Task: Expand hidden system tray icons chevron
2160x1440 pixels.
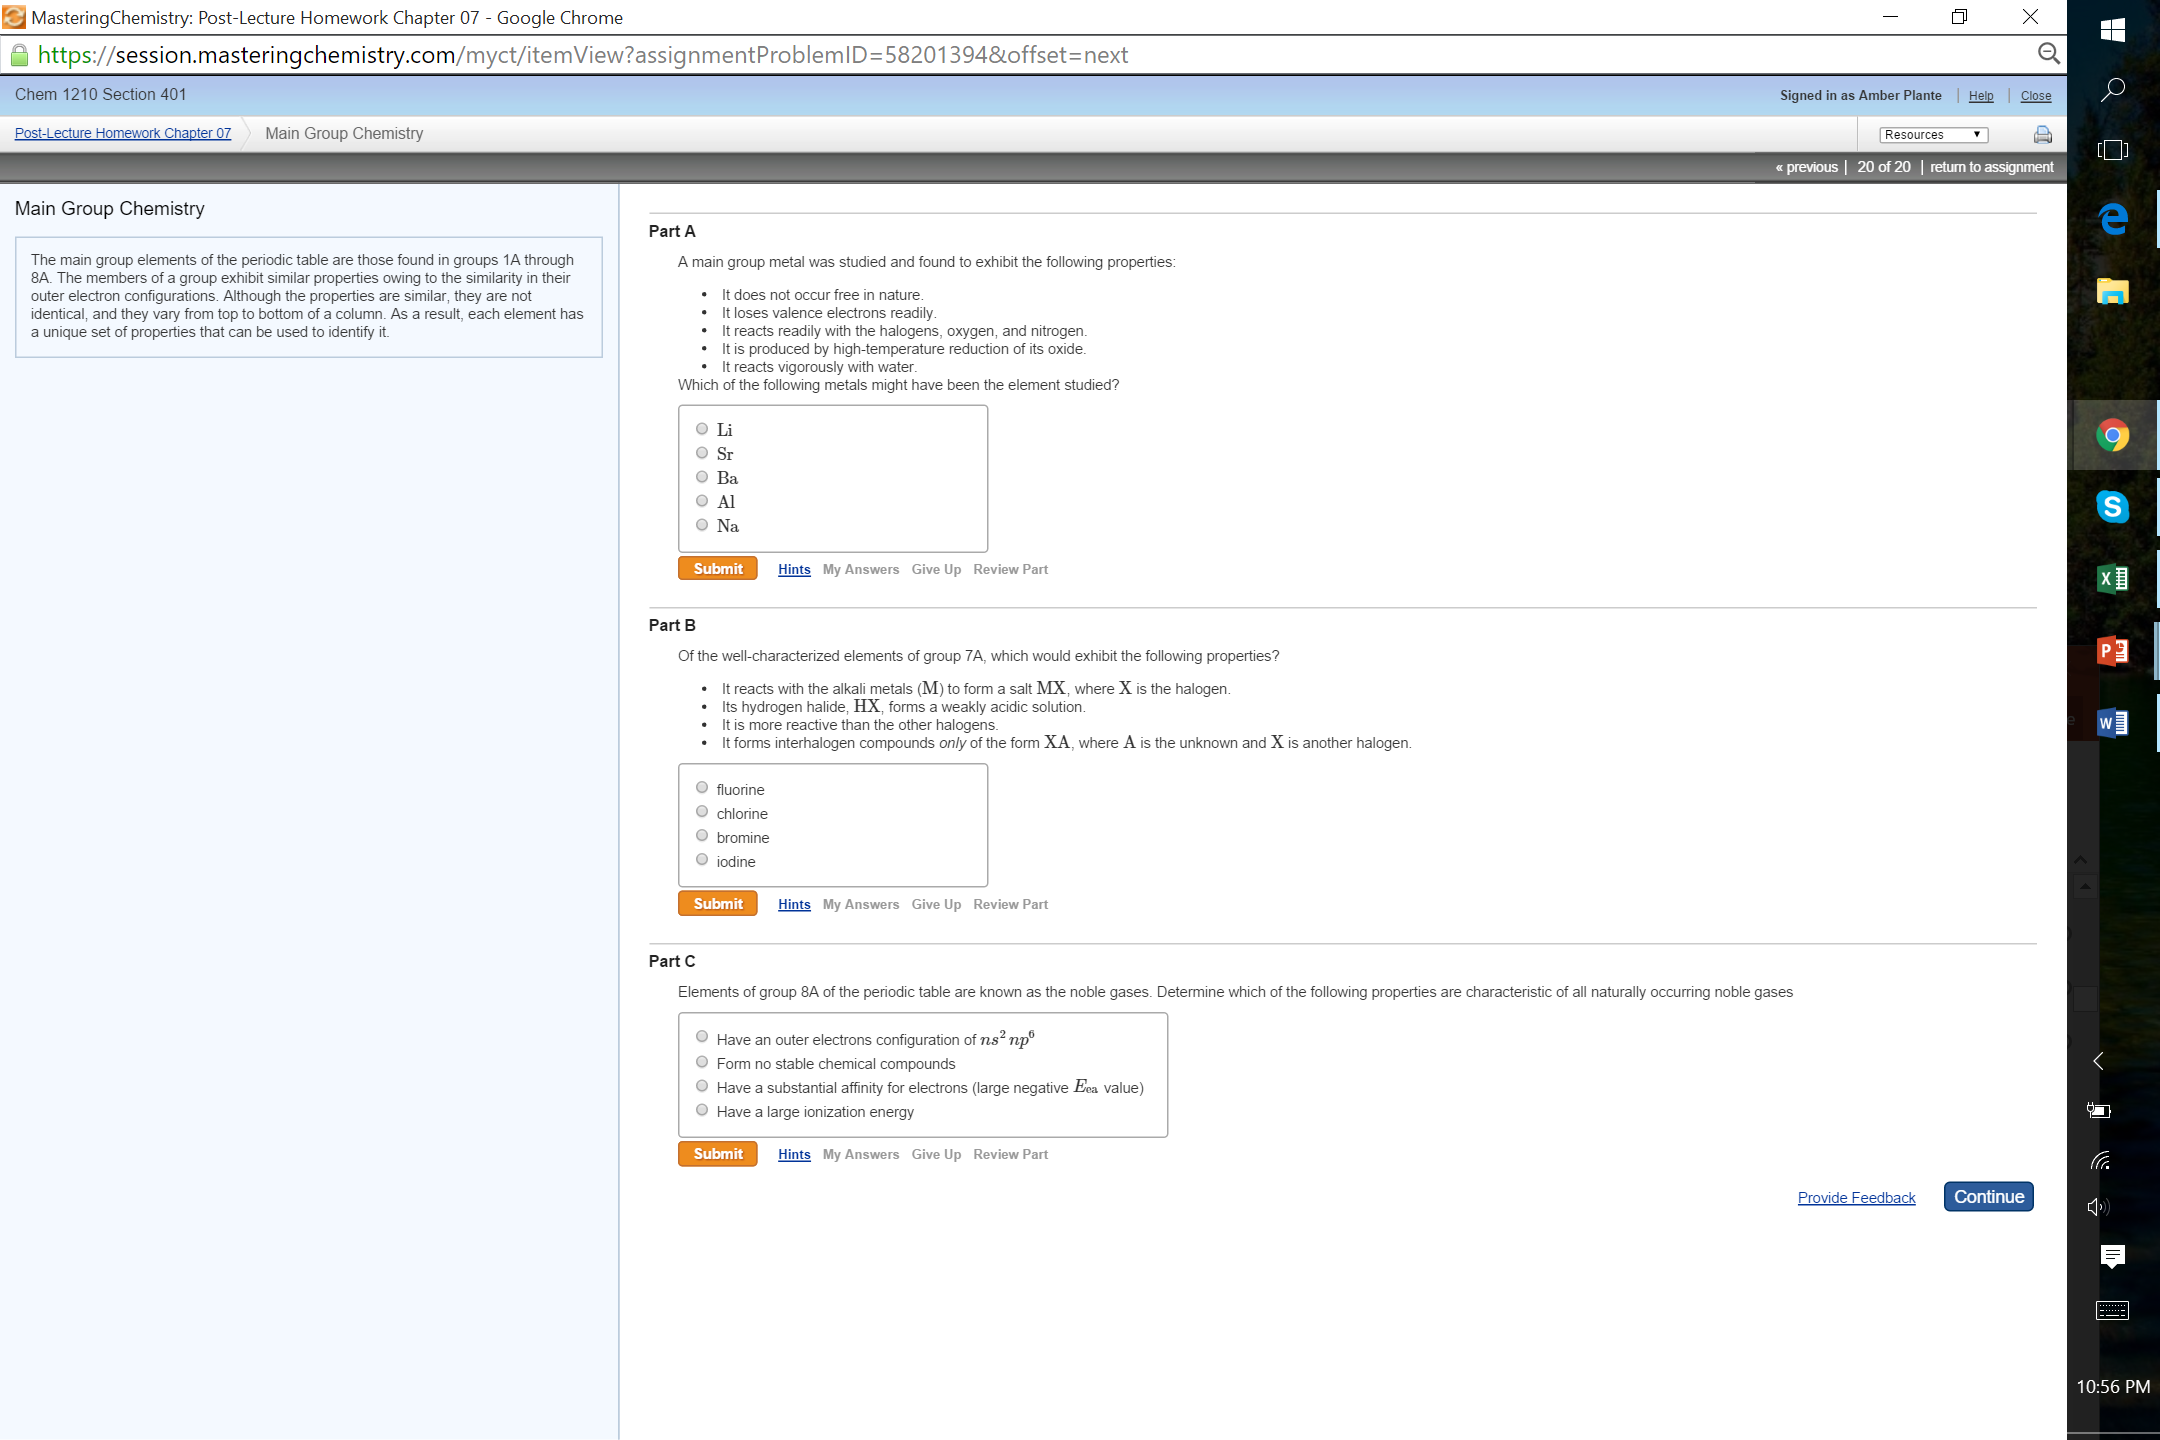Action: [x=2098, y=1061]
